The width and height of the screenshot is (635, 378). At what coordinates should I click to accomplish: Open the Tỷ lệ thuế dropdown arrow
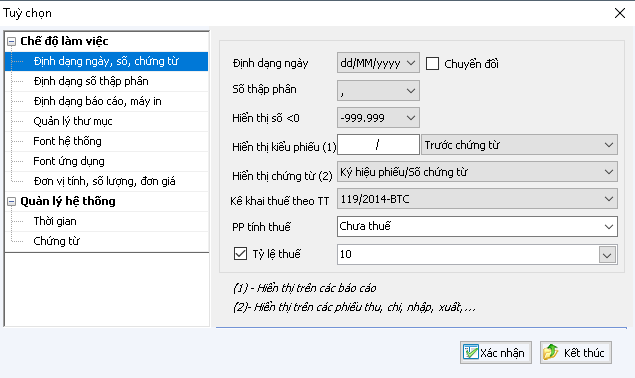click(607, 255)
